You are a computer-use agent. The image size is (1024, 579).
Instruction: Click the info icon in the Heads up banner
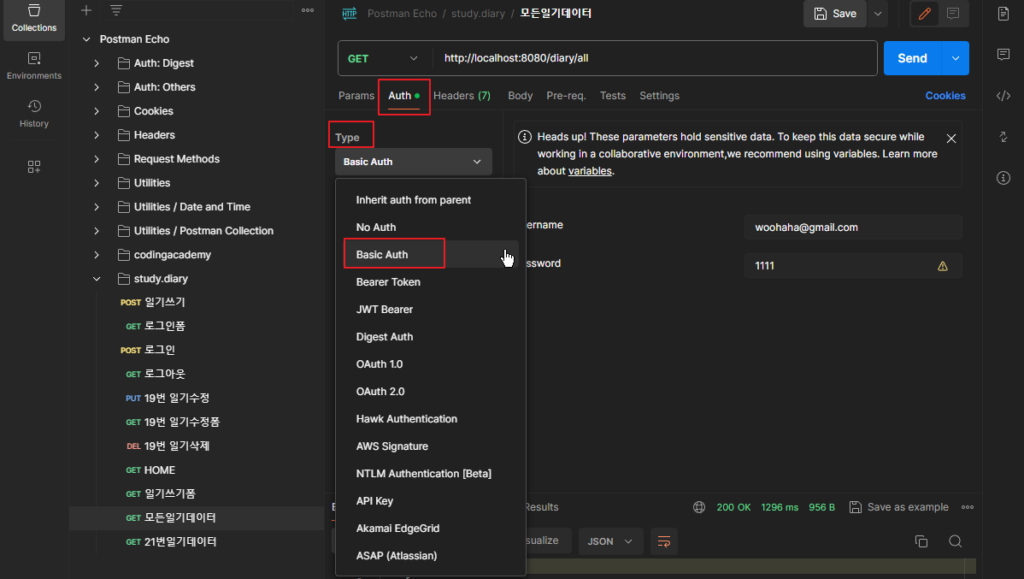(524, 137)
